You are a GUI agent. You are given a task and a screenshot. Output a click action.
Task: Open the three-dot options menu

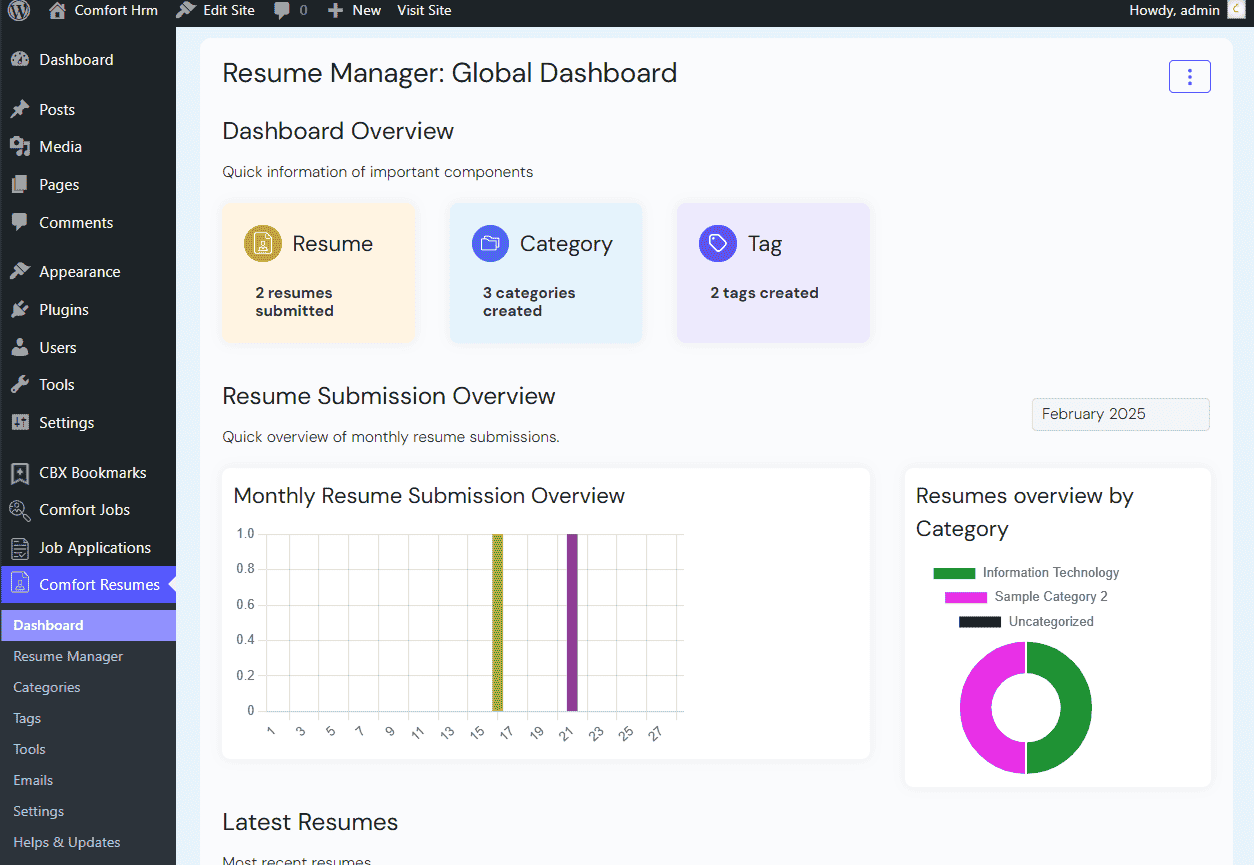coord(1189,77)
